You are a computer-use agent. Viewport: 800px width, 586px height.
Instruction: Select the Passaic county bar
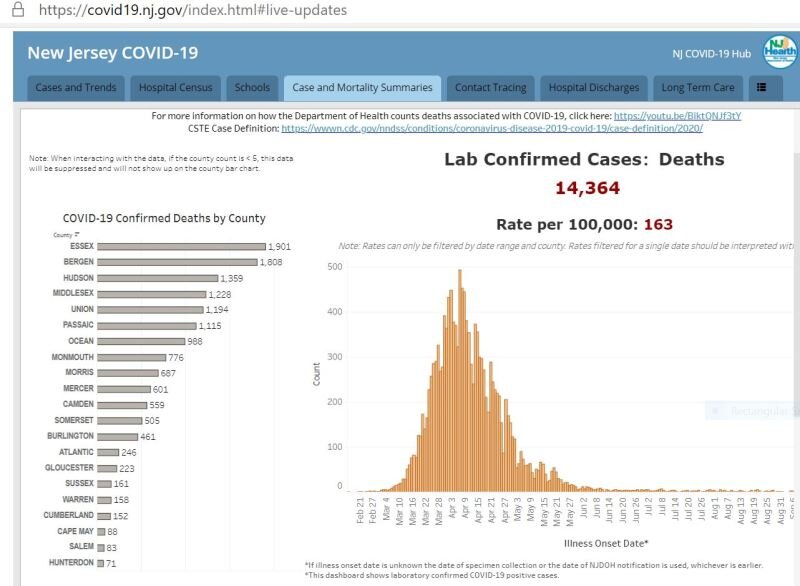click(147, 325)
